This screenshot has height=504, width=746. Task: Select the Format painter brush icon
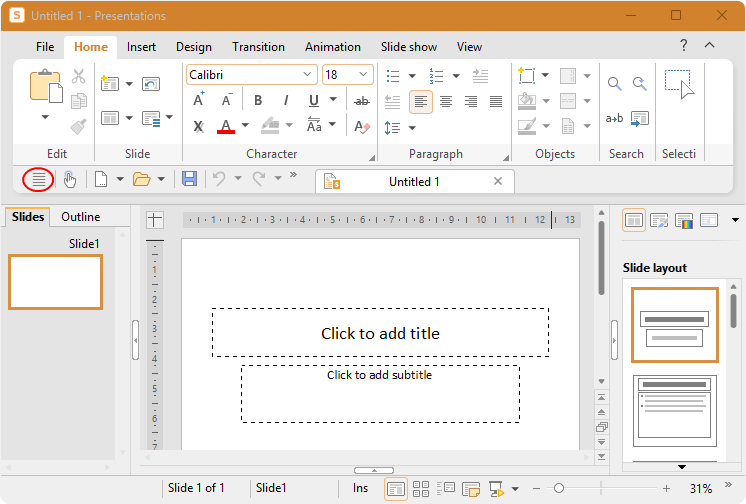coord(79,126)
